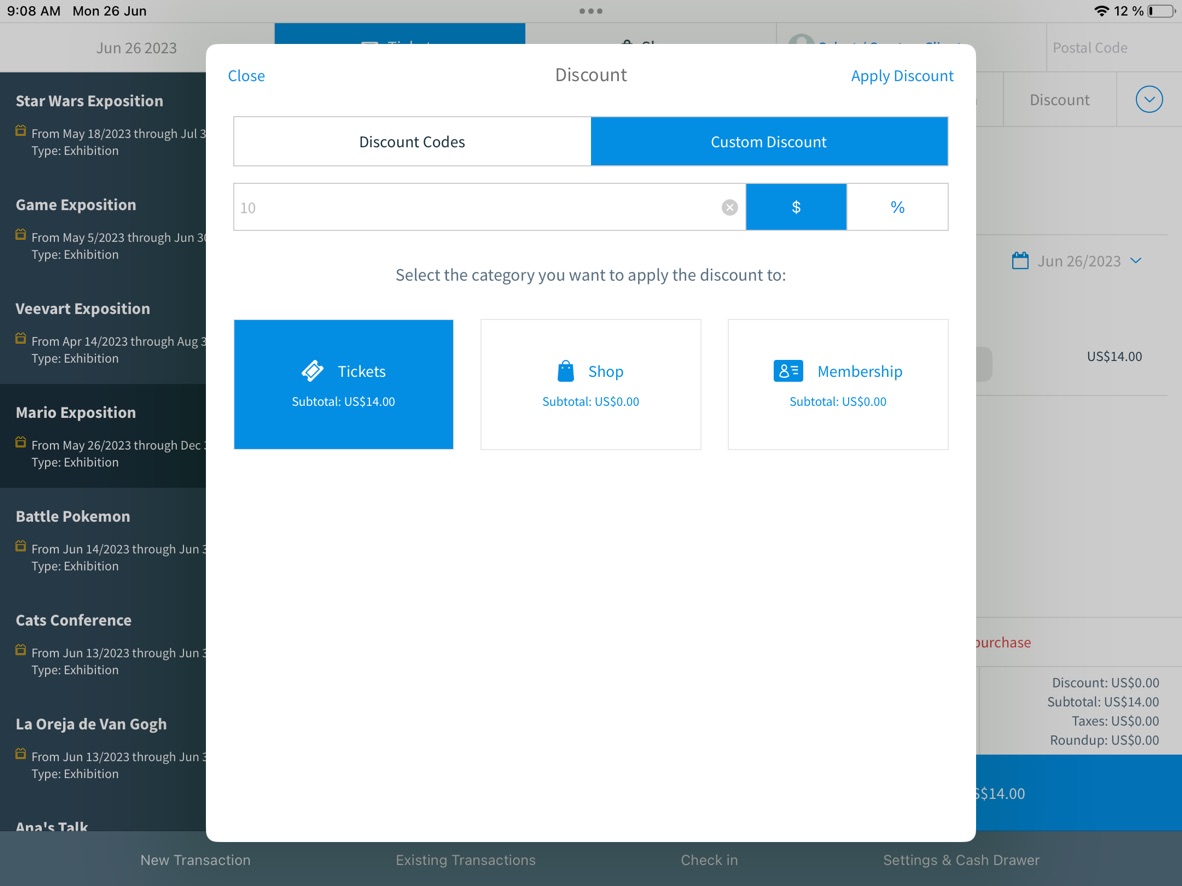Screen dimensions: 1182x886
Task: Select the Shop category card
Action: point(590,384)
